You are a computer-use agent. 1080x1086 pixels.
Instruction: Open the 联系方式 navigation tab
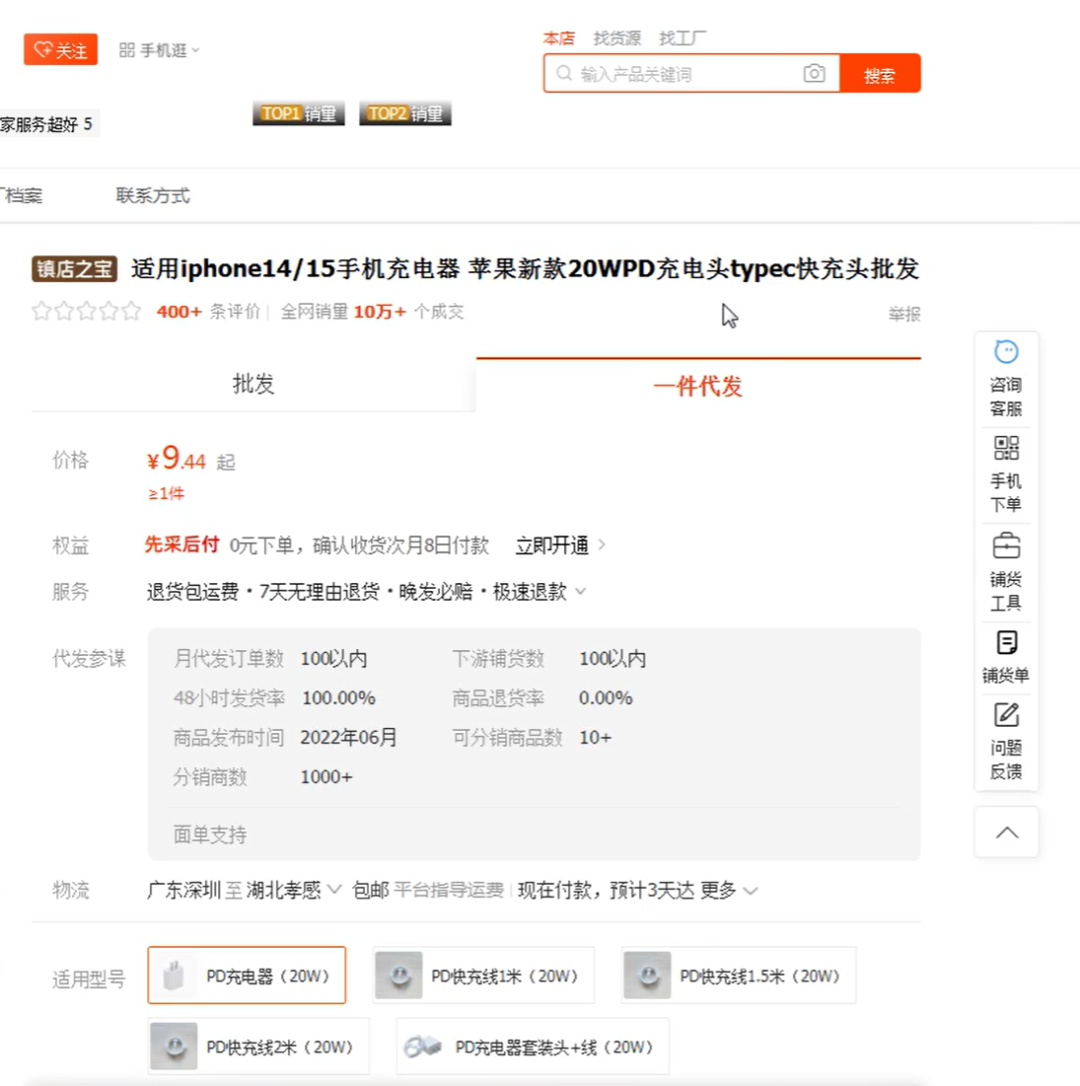tap(152, 196)
